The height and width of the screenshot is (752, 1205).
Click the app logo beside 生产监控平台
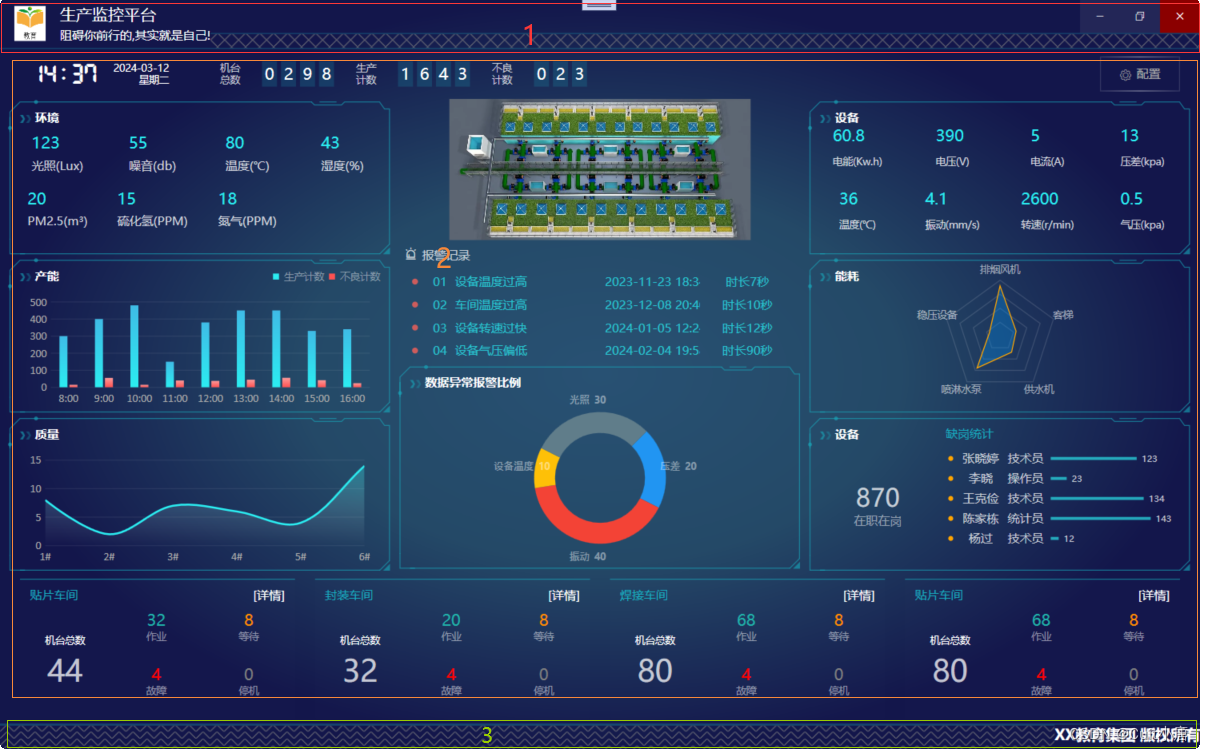(x=30, y=23)
